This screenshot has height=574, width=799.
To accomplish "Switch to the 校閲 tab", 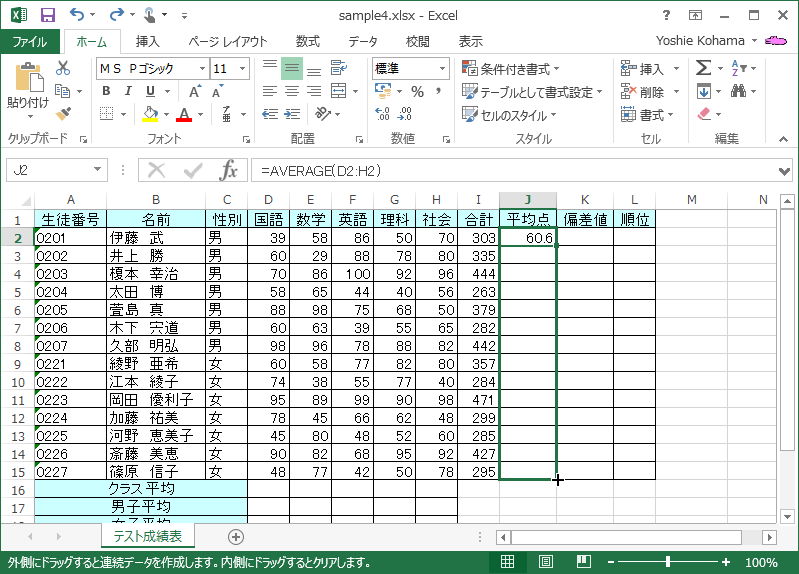I will click(x=417, y=41).
